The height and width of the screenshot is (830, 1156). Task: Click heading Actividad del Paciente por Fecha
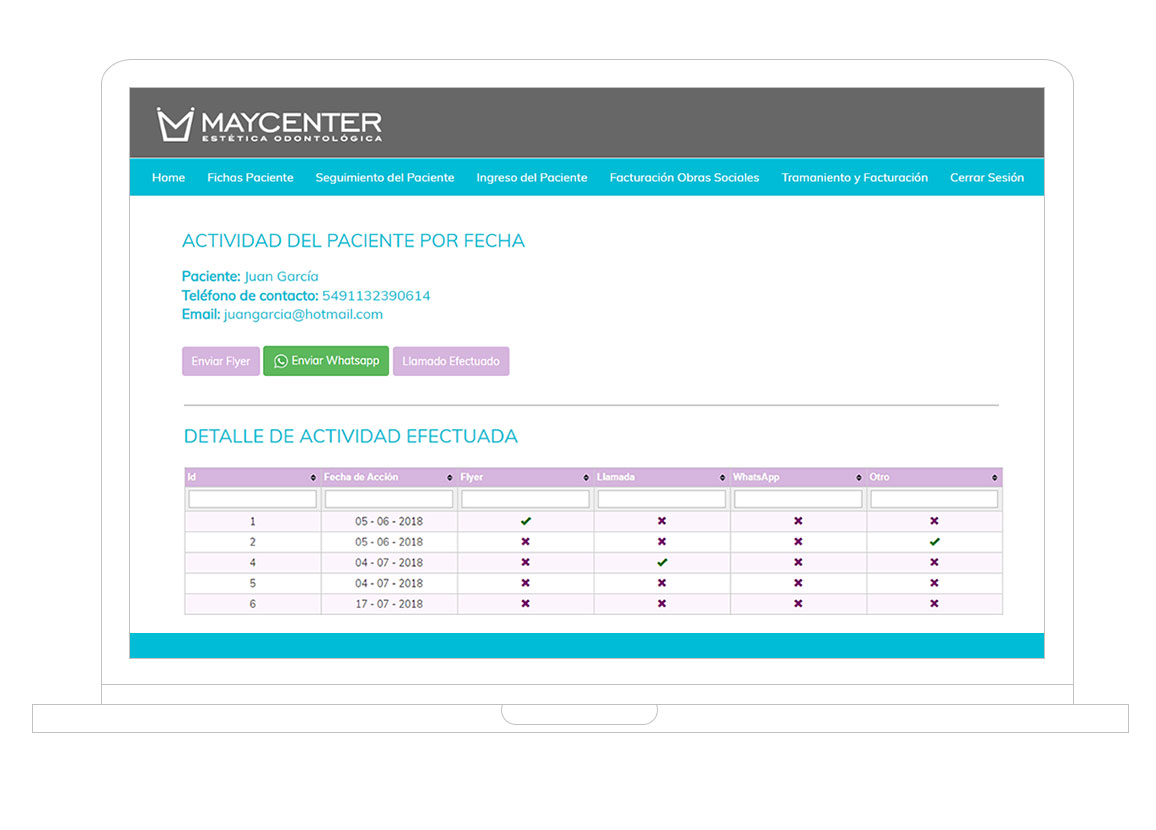tap(353, 241)
